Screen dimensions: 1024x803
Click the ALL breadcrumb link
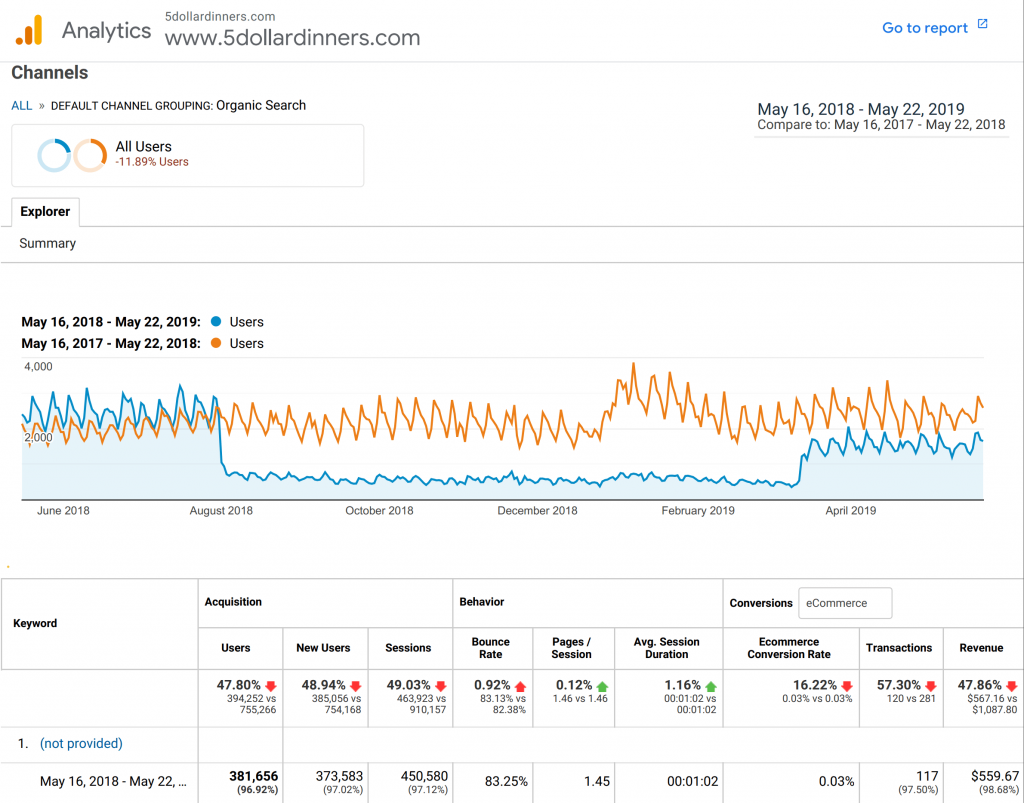tap(22, 106)
